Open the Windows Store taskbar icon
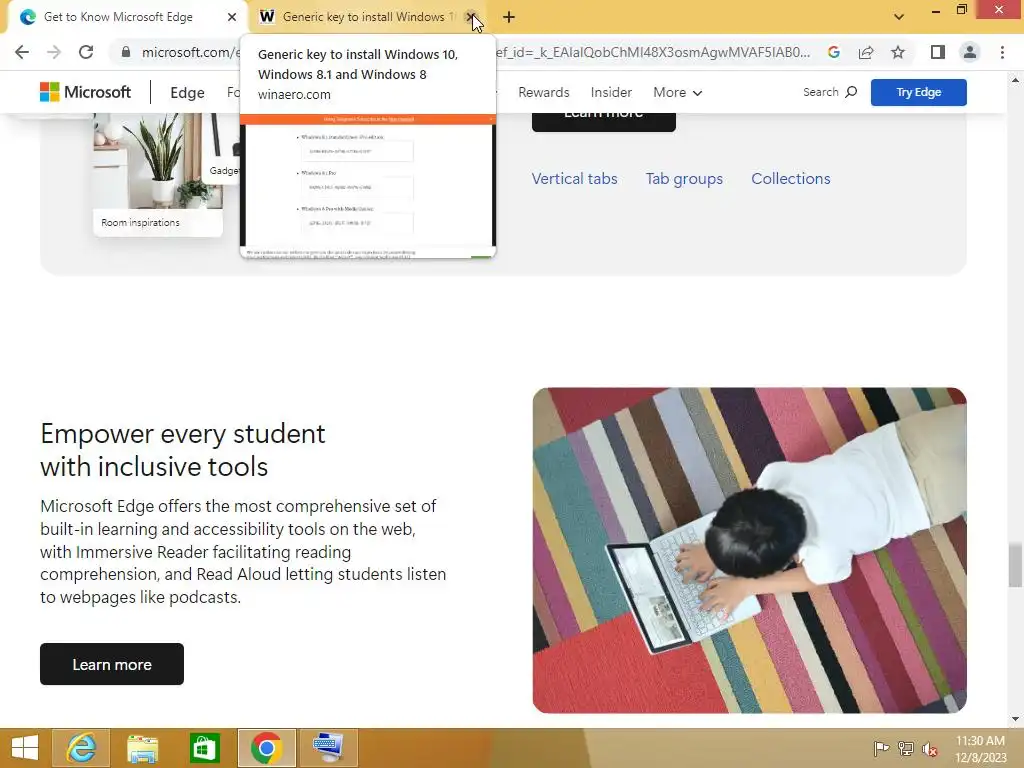 (204, 748)
